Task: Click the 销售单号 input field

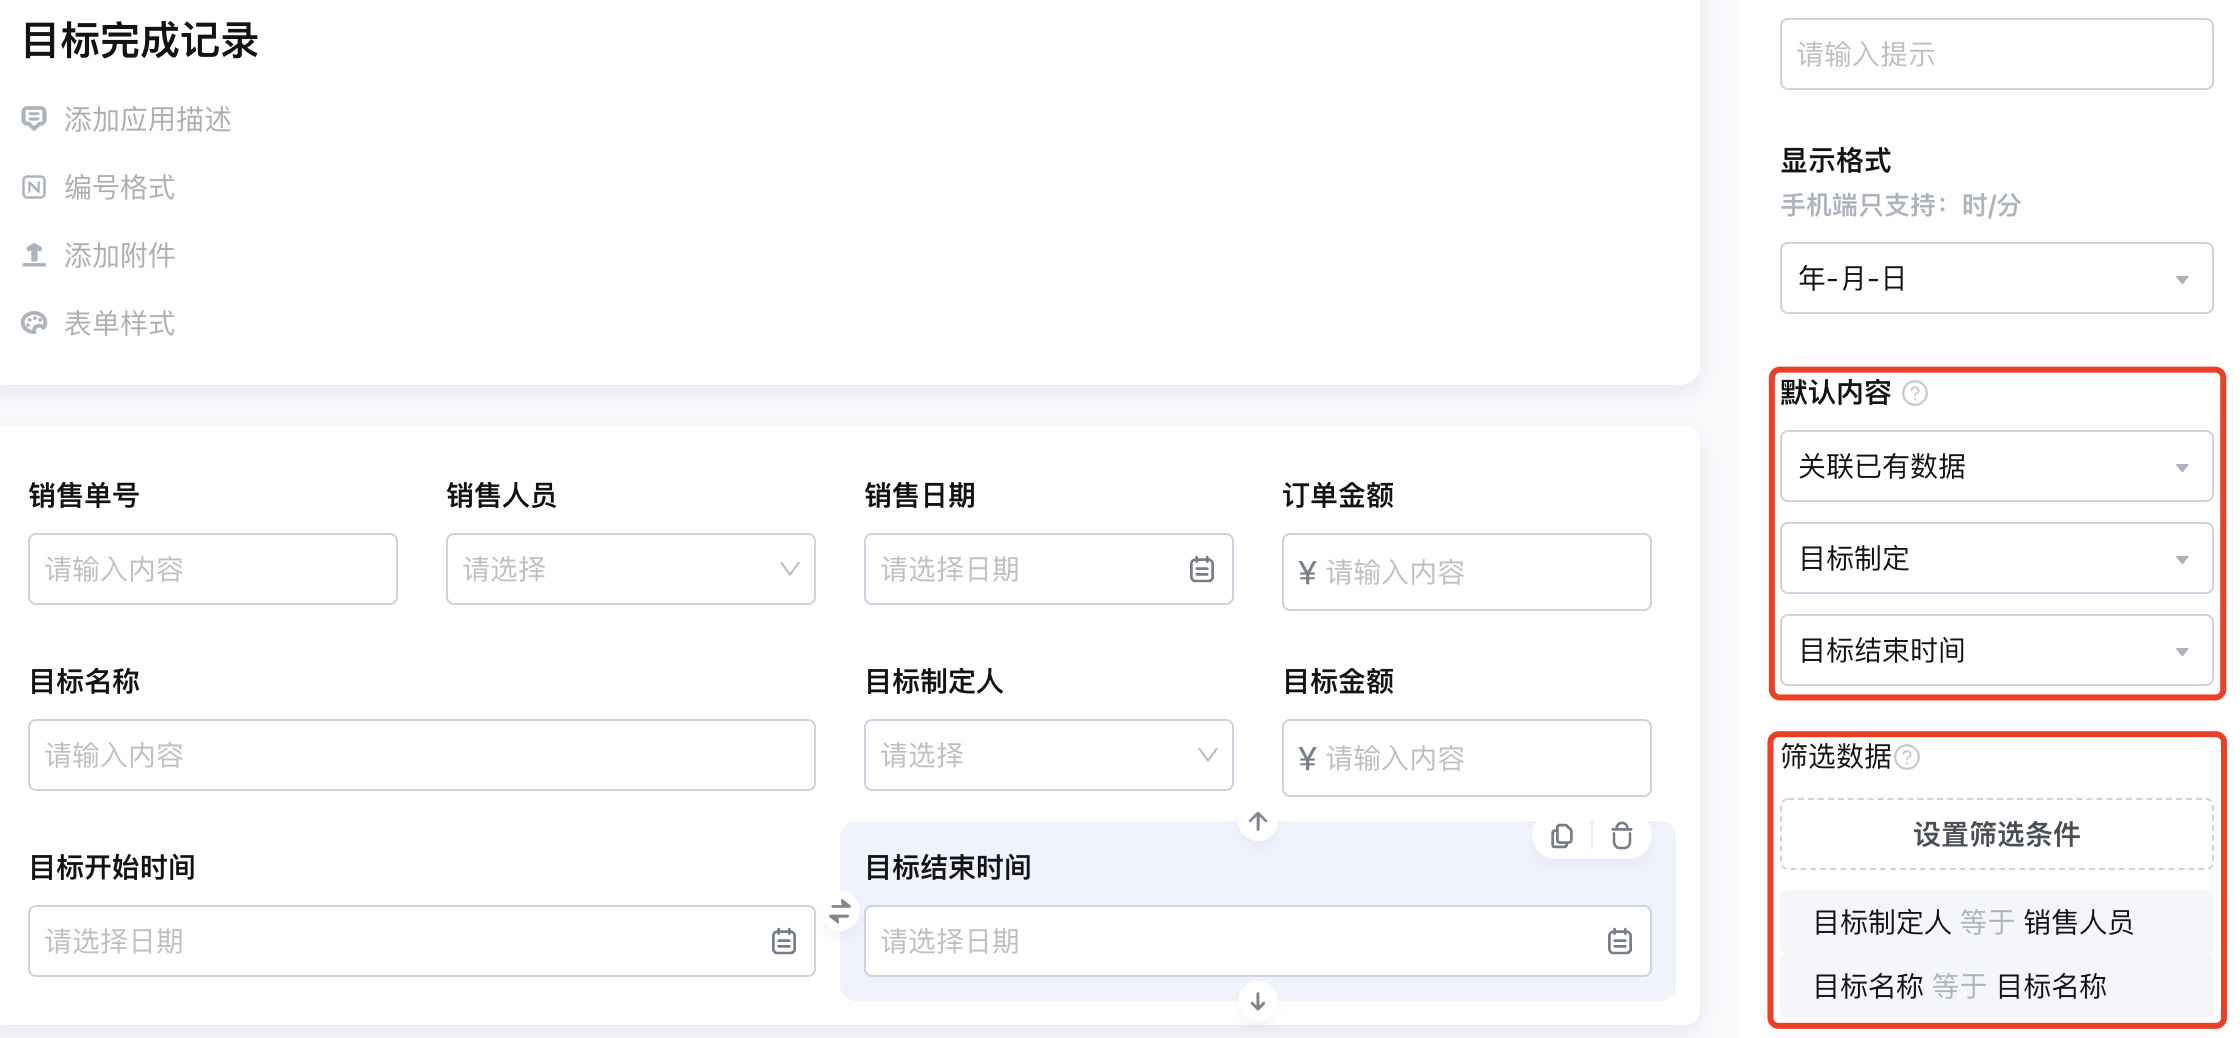Action: click(x=213, y=569)
